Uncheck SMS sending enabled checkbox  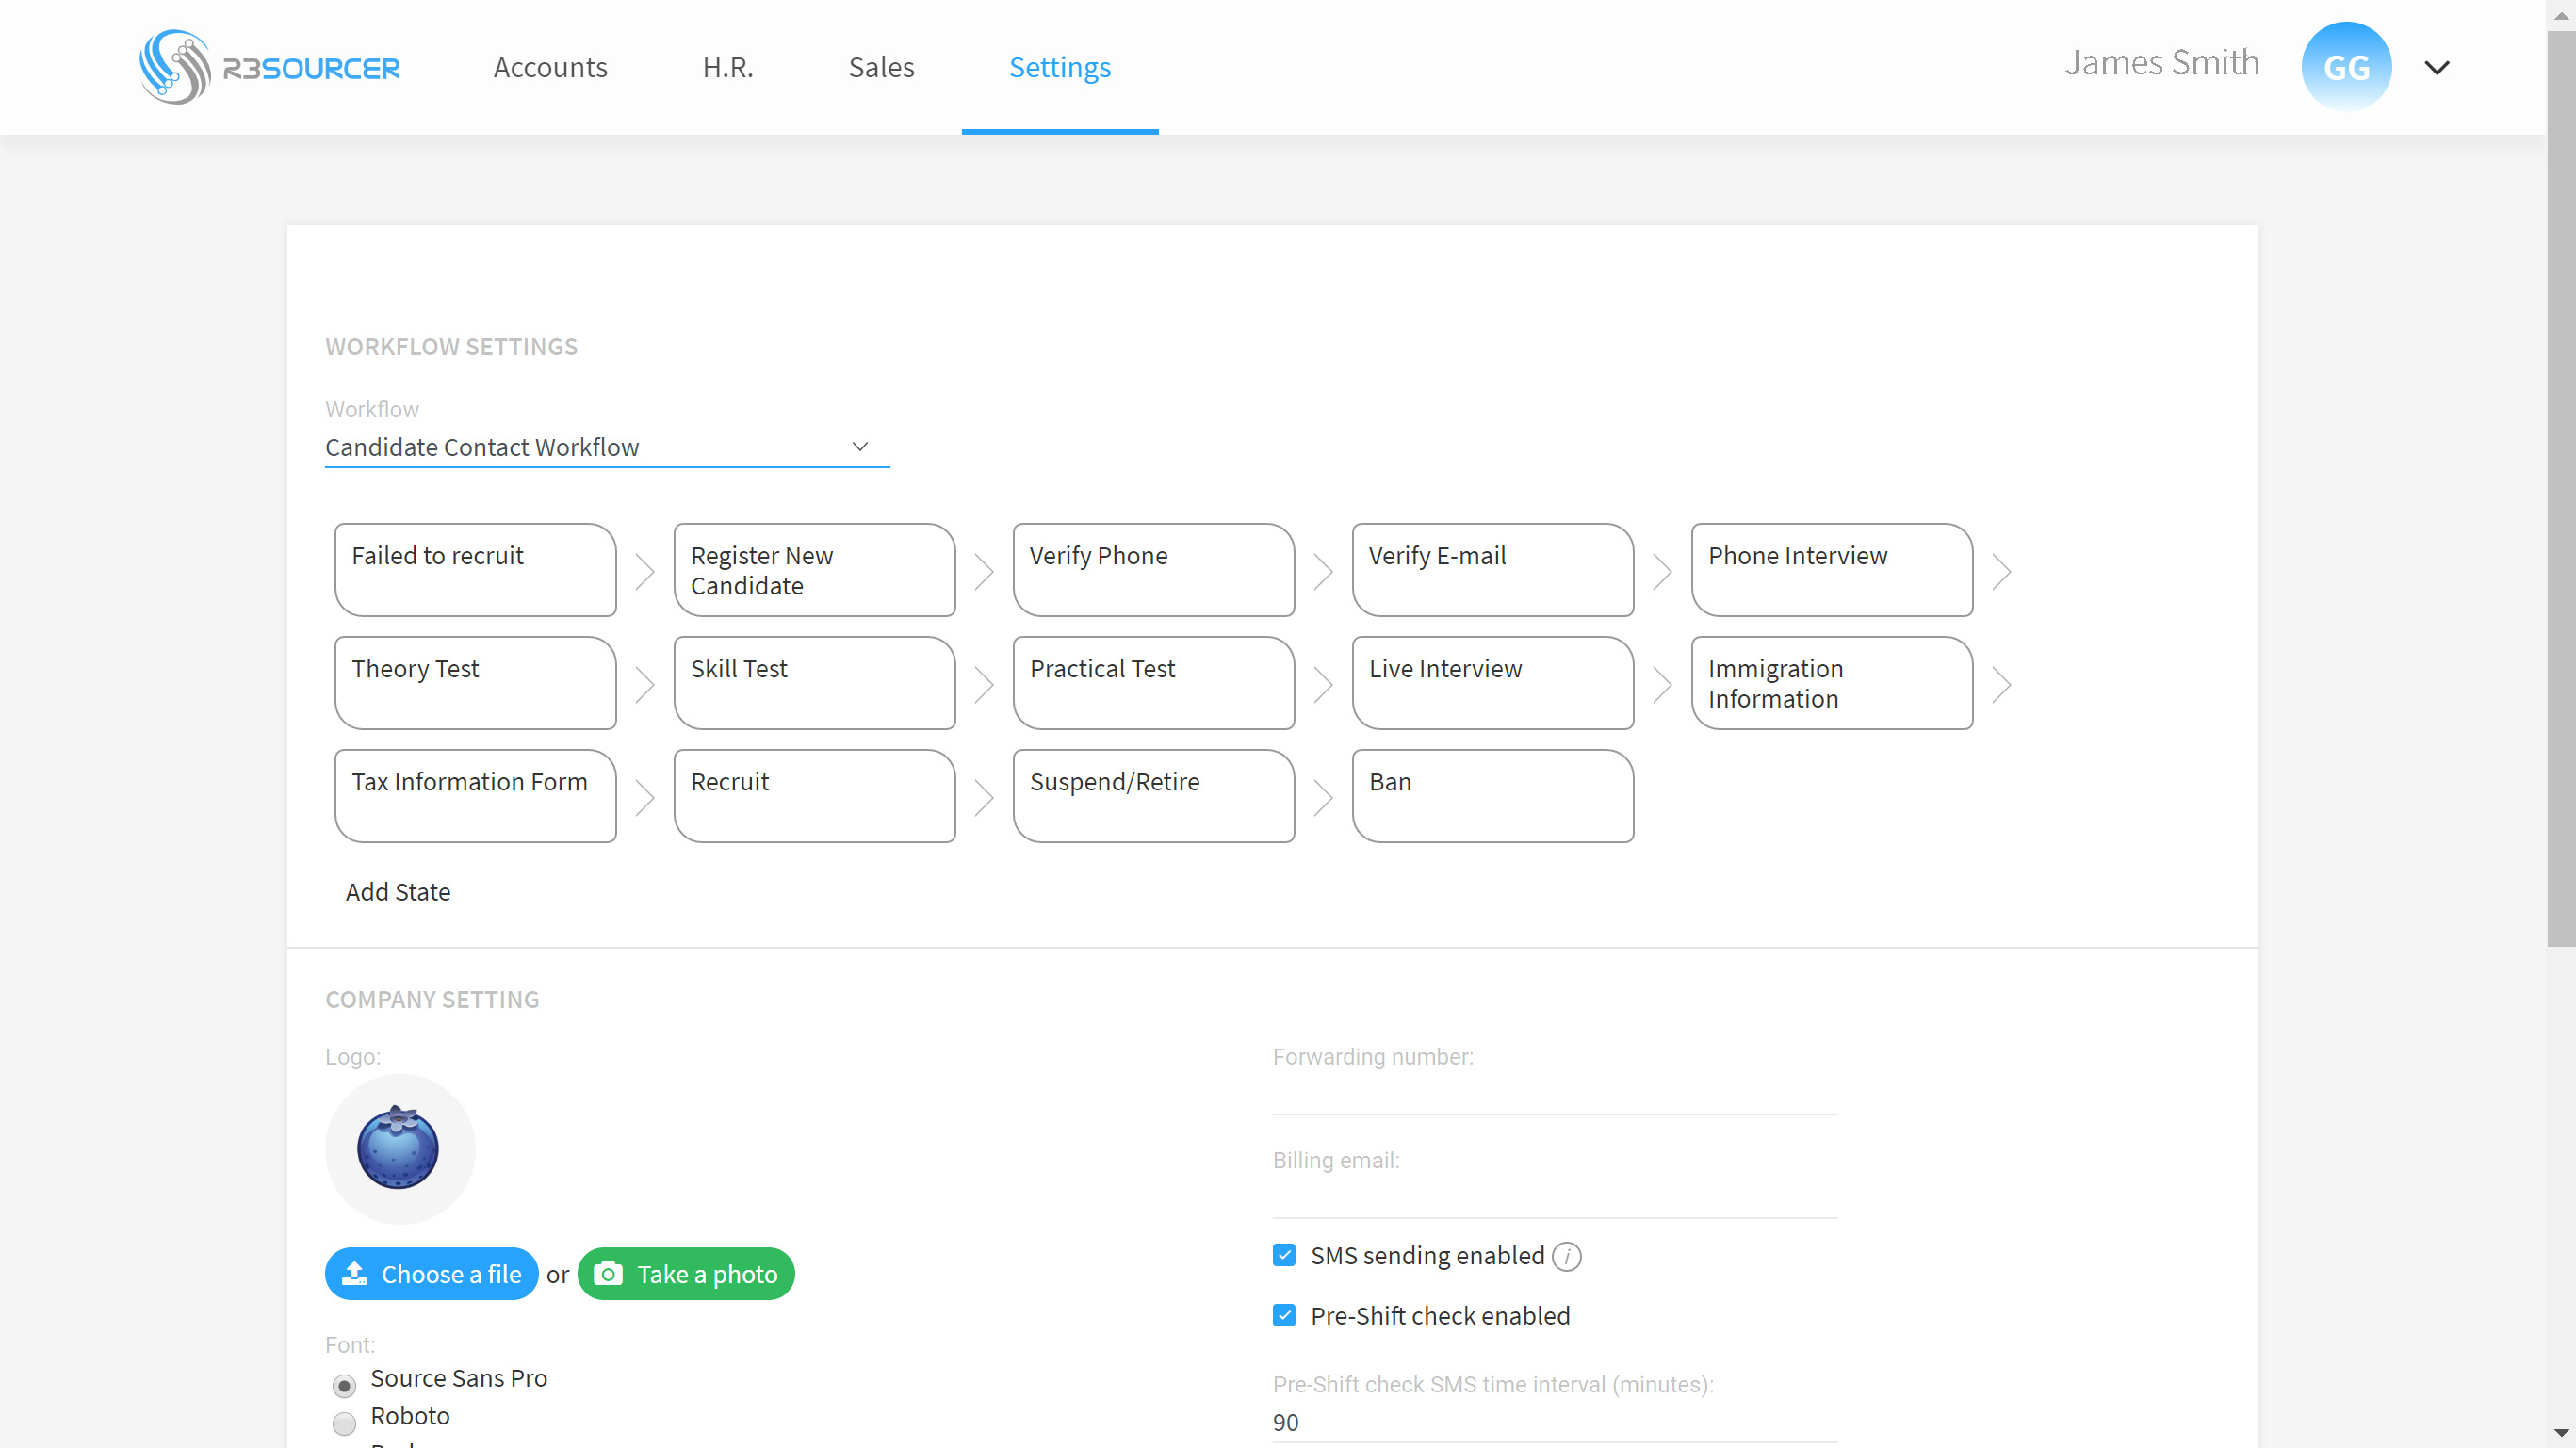(1284, 1255)
